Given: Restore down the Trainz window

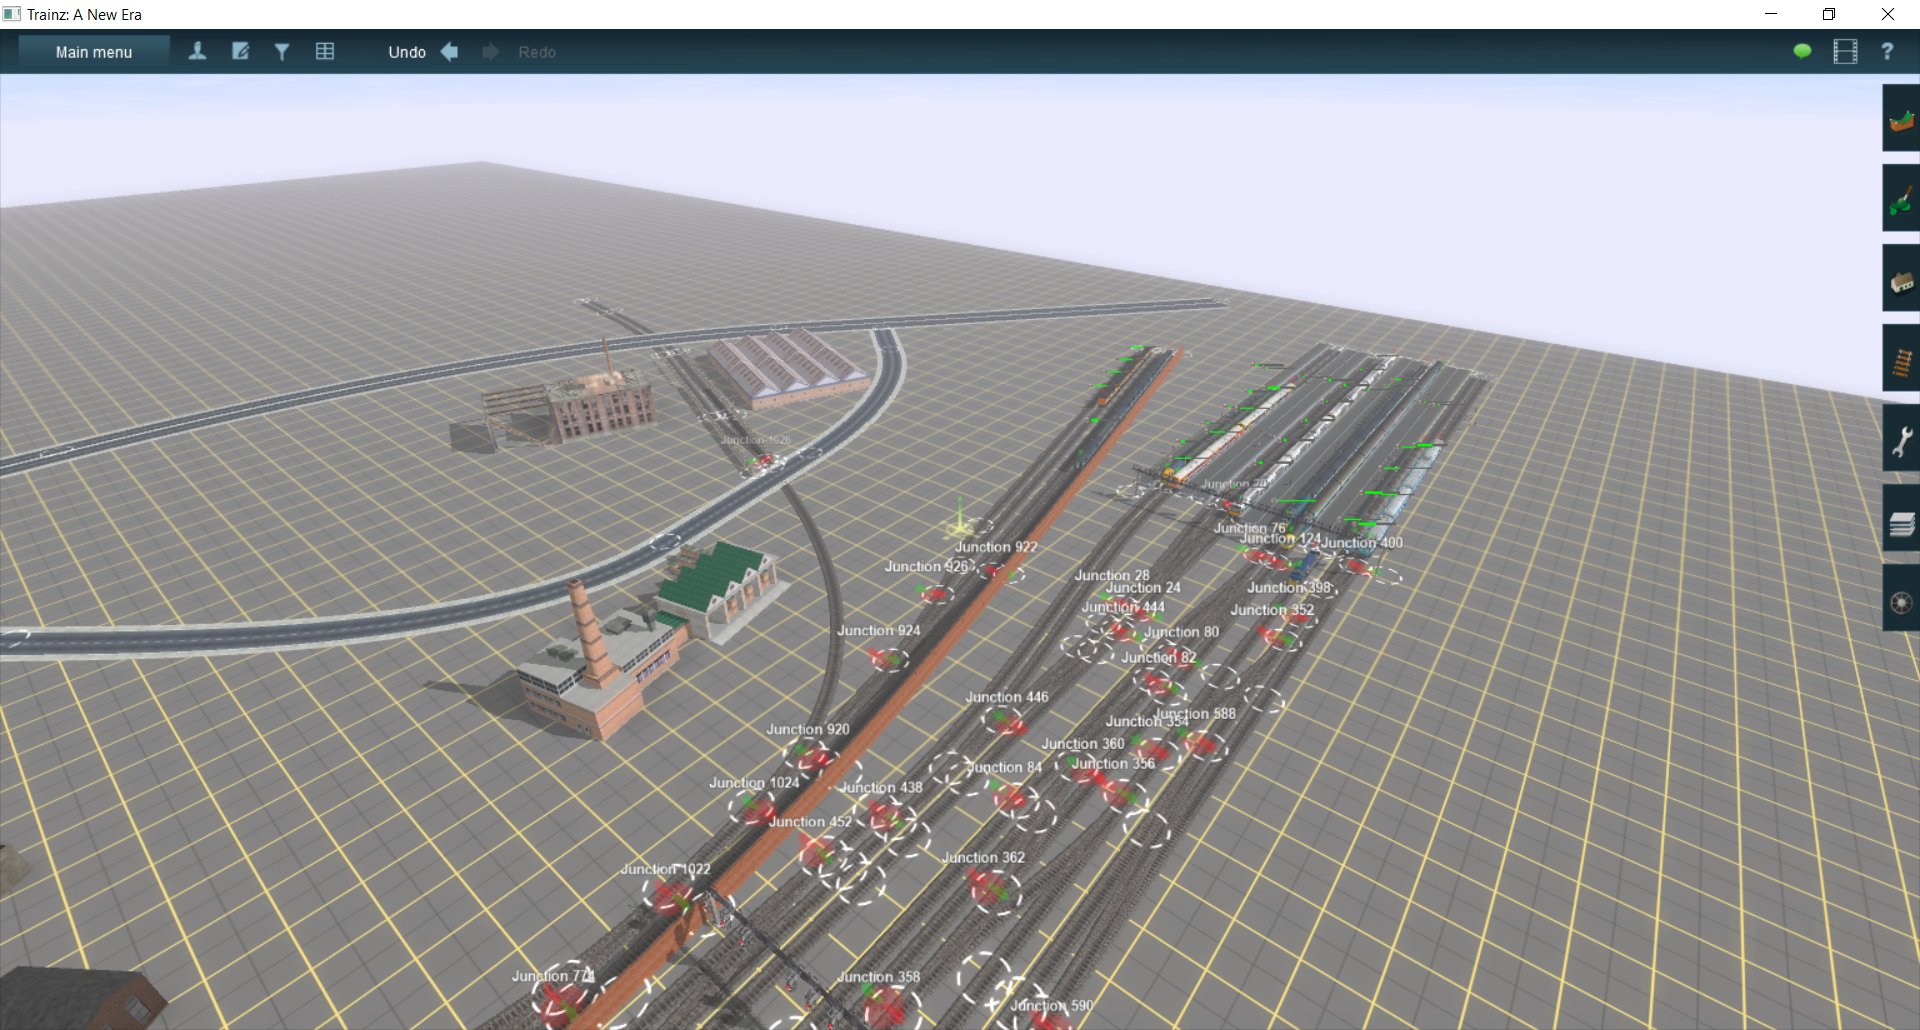Looking at the screenshot, I should [1829, 14].
